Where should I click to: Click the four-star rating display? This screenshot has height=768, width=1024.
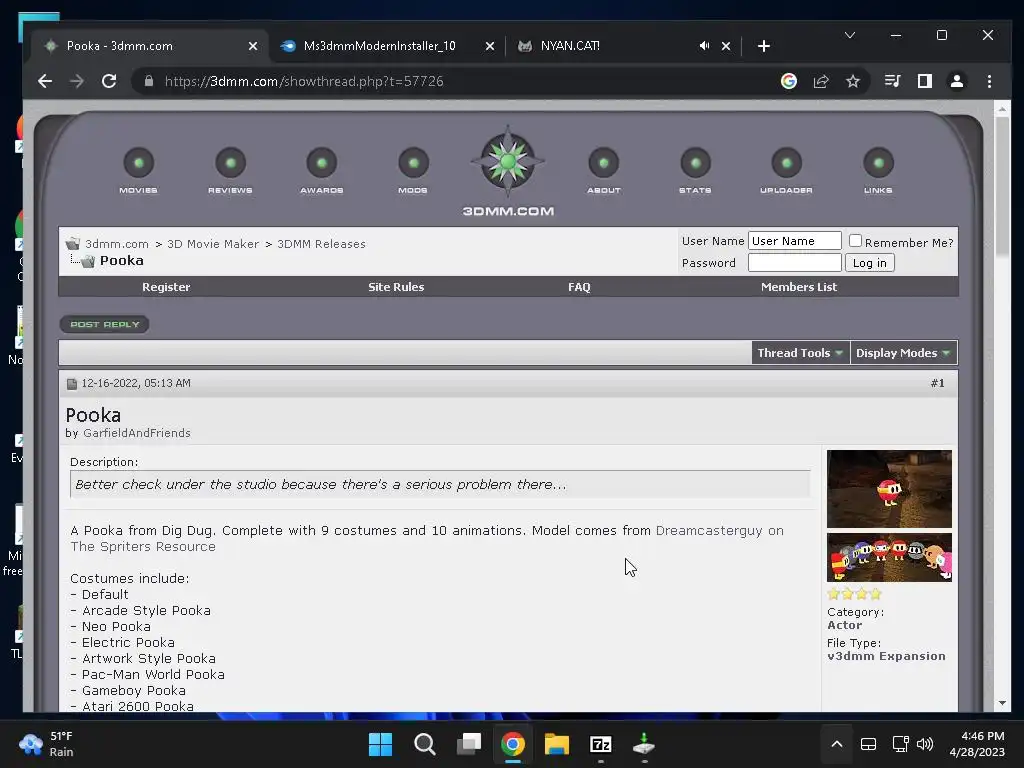854,594
